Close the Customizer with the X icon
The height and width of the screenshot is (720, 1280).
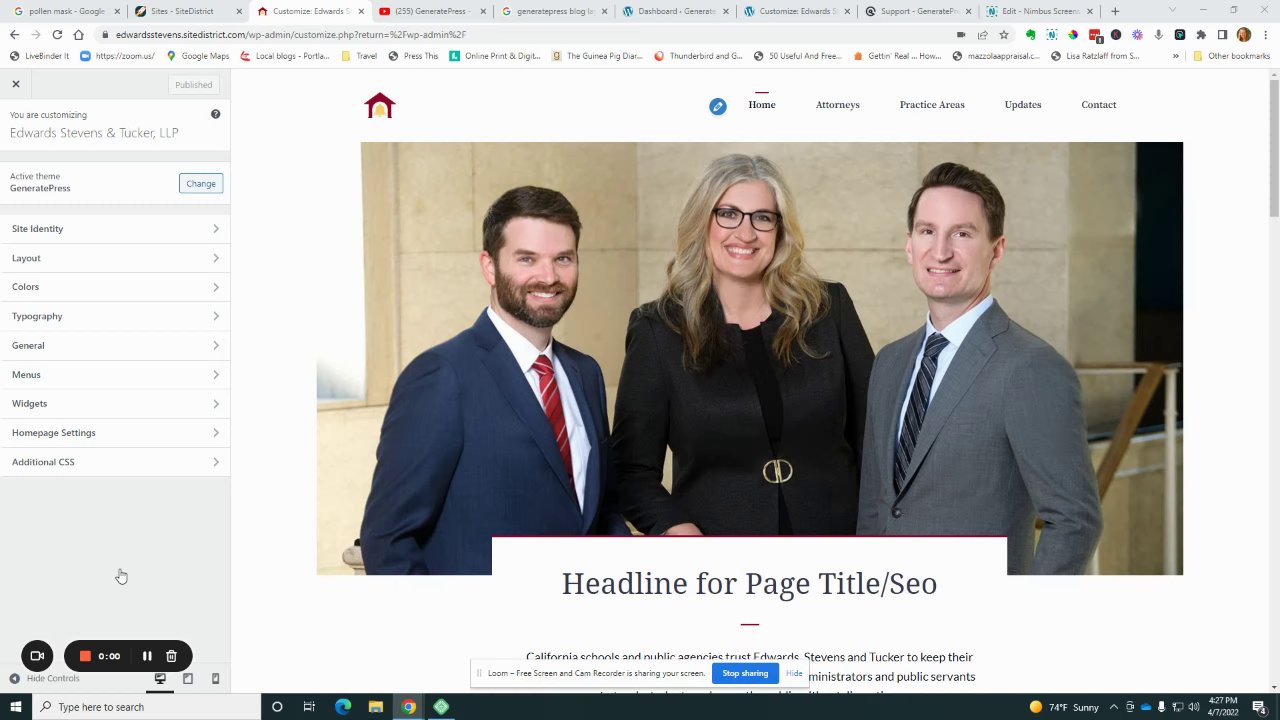coord(16,84)
